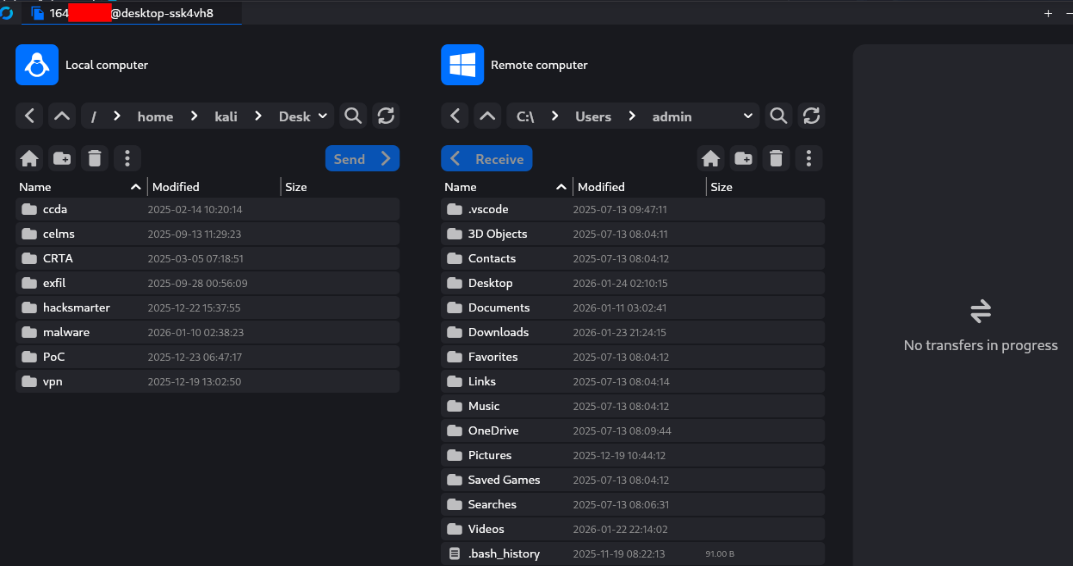Select the Saved Games remote folder
The width and height of the screenshot is (1073, 566).
(633, 480)
